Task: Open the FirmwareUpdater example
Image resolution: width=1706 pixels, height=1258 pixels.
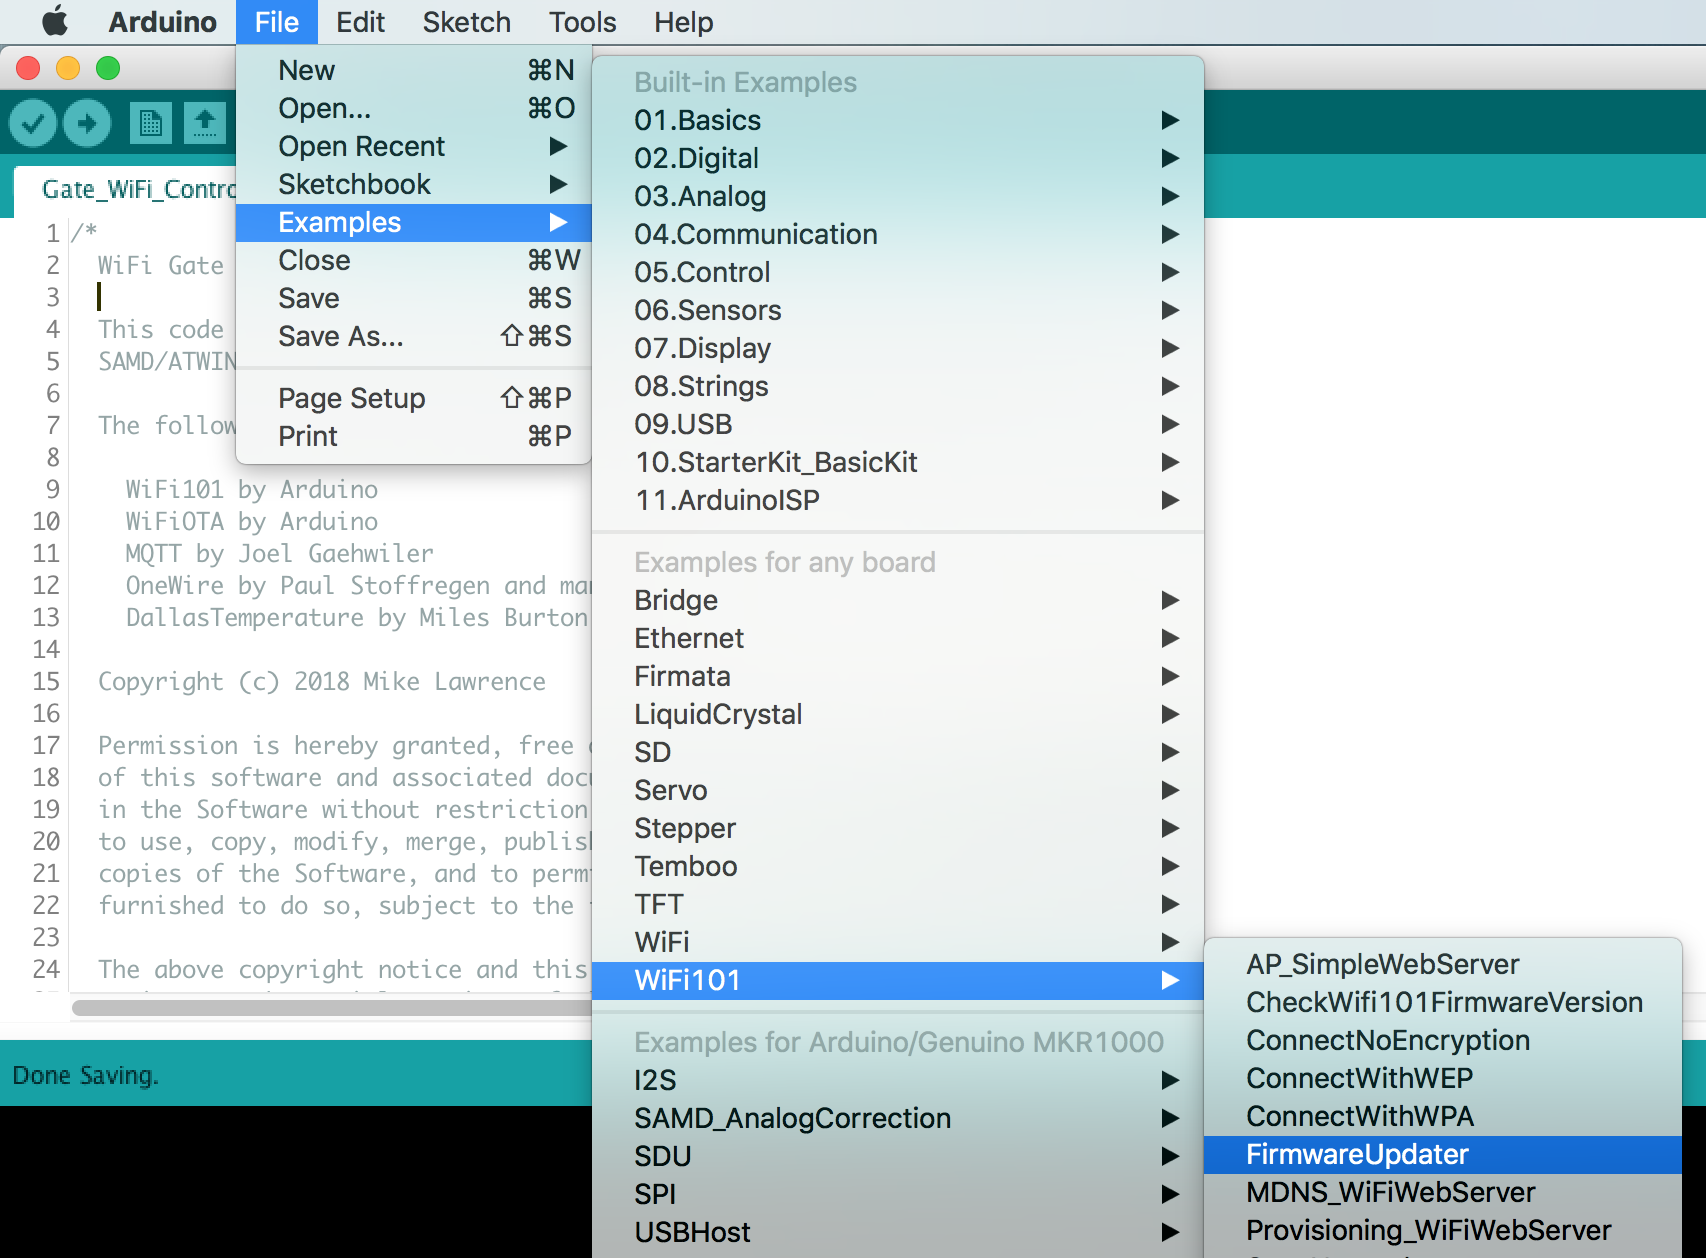Action: point(1443,1154)
